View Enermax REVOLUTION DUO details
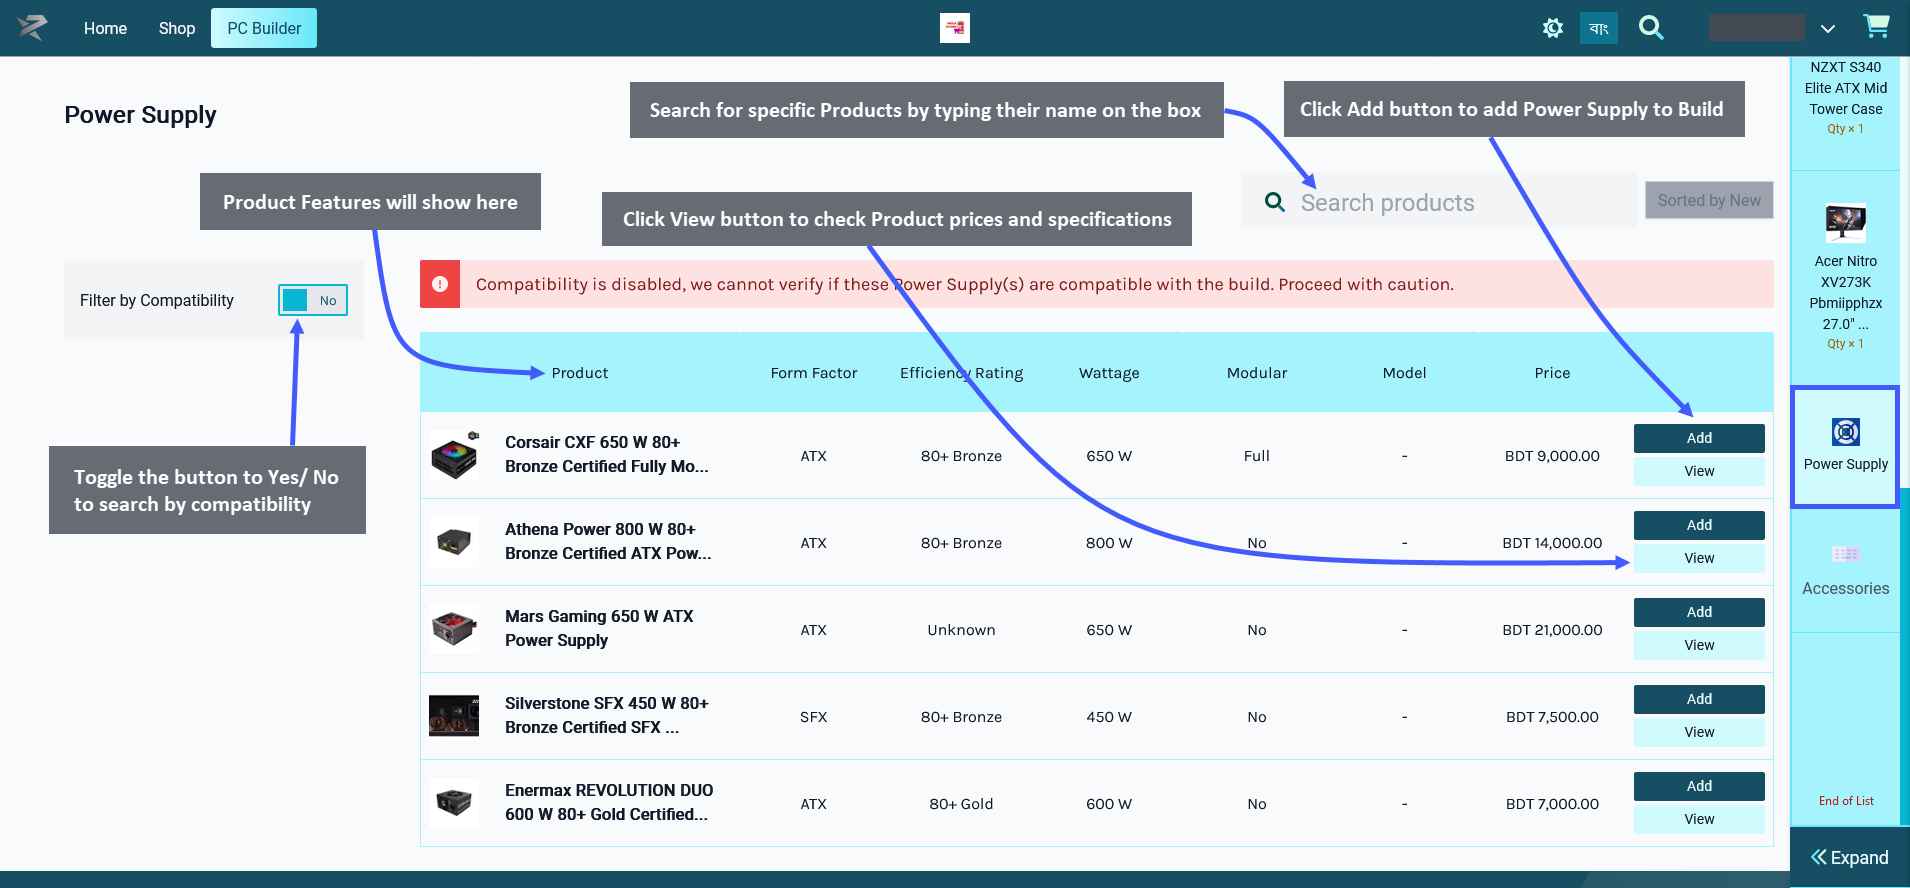Viewport: 1910px width, 888px height. click(x=1699, y=819)
